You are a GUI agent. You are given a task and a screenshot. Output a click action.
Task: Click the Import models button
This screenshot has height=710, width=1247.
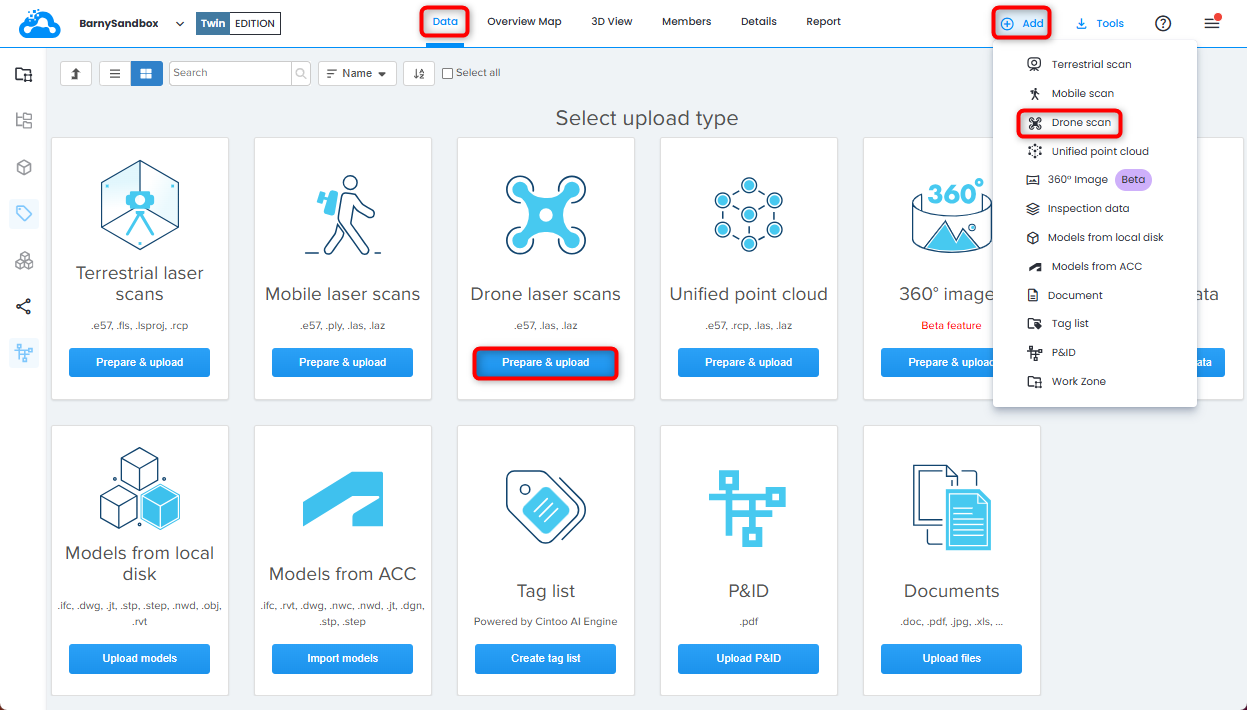343,659
